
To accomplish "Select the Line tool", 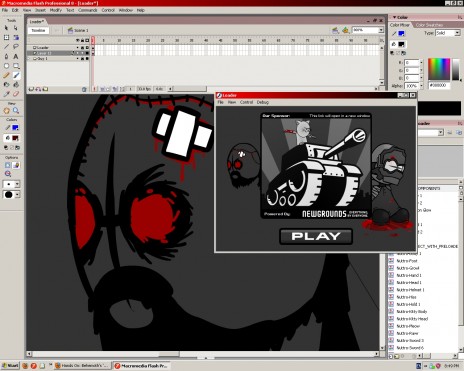I will [x=6, y=47].
